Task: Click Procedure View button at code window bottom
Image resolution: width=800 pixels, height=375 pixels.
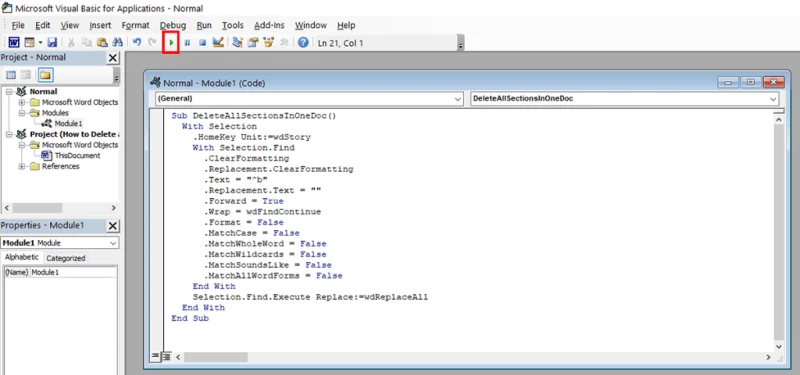Action: pos(156,357)
